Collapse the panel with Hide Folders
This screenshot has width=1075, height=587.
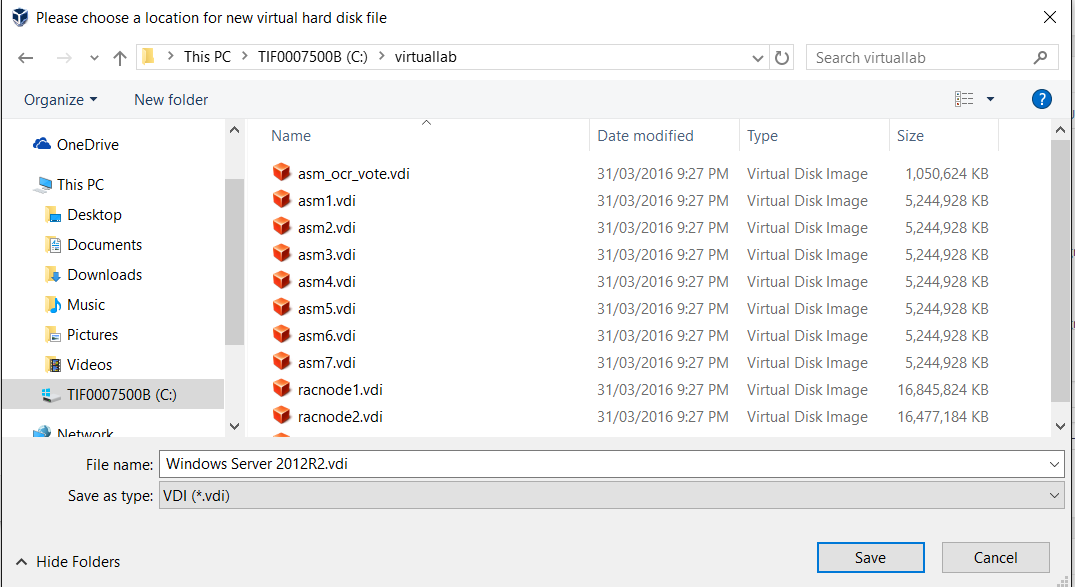pos(67,562)
